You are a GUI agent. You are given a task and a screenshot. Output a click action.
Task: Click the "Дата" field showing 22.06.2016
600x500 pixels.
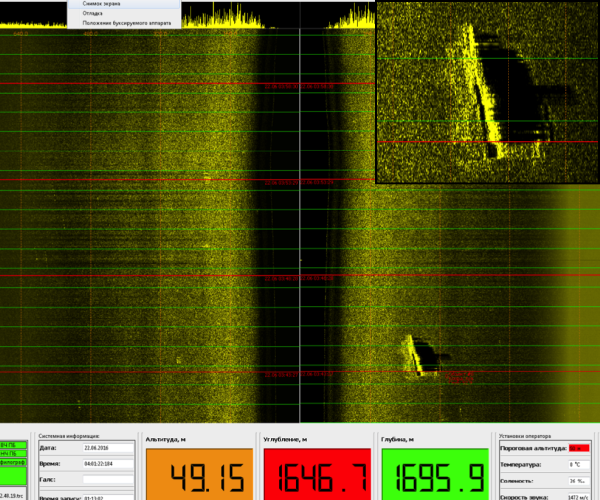point(108,448)
